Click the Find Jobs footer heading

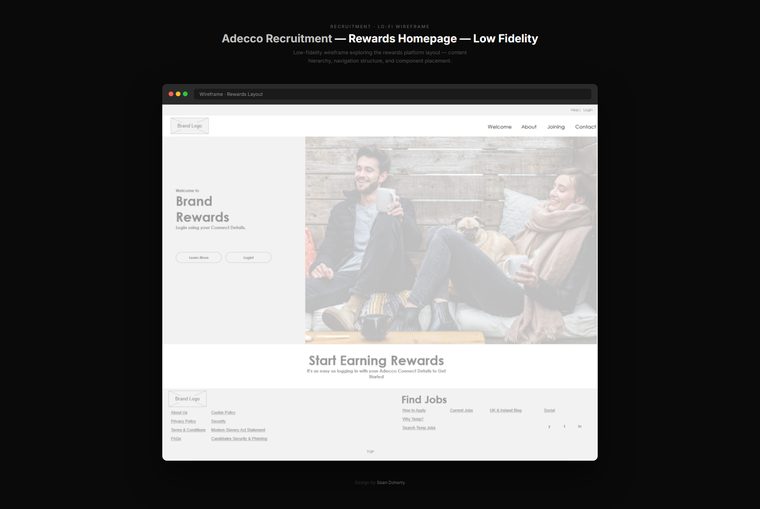424,400
